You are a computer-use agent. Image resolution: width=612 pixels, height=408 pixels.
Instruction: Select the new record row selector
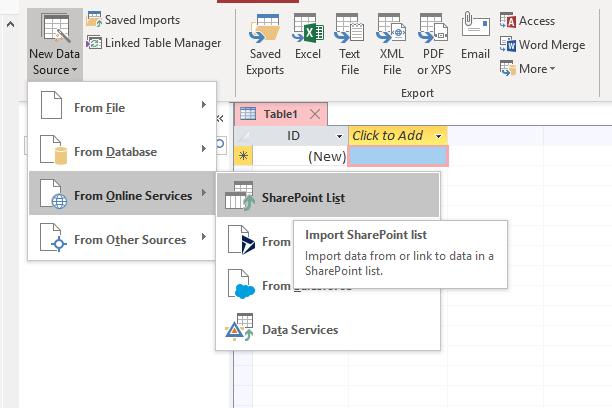click(x=244, y=156)
